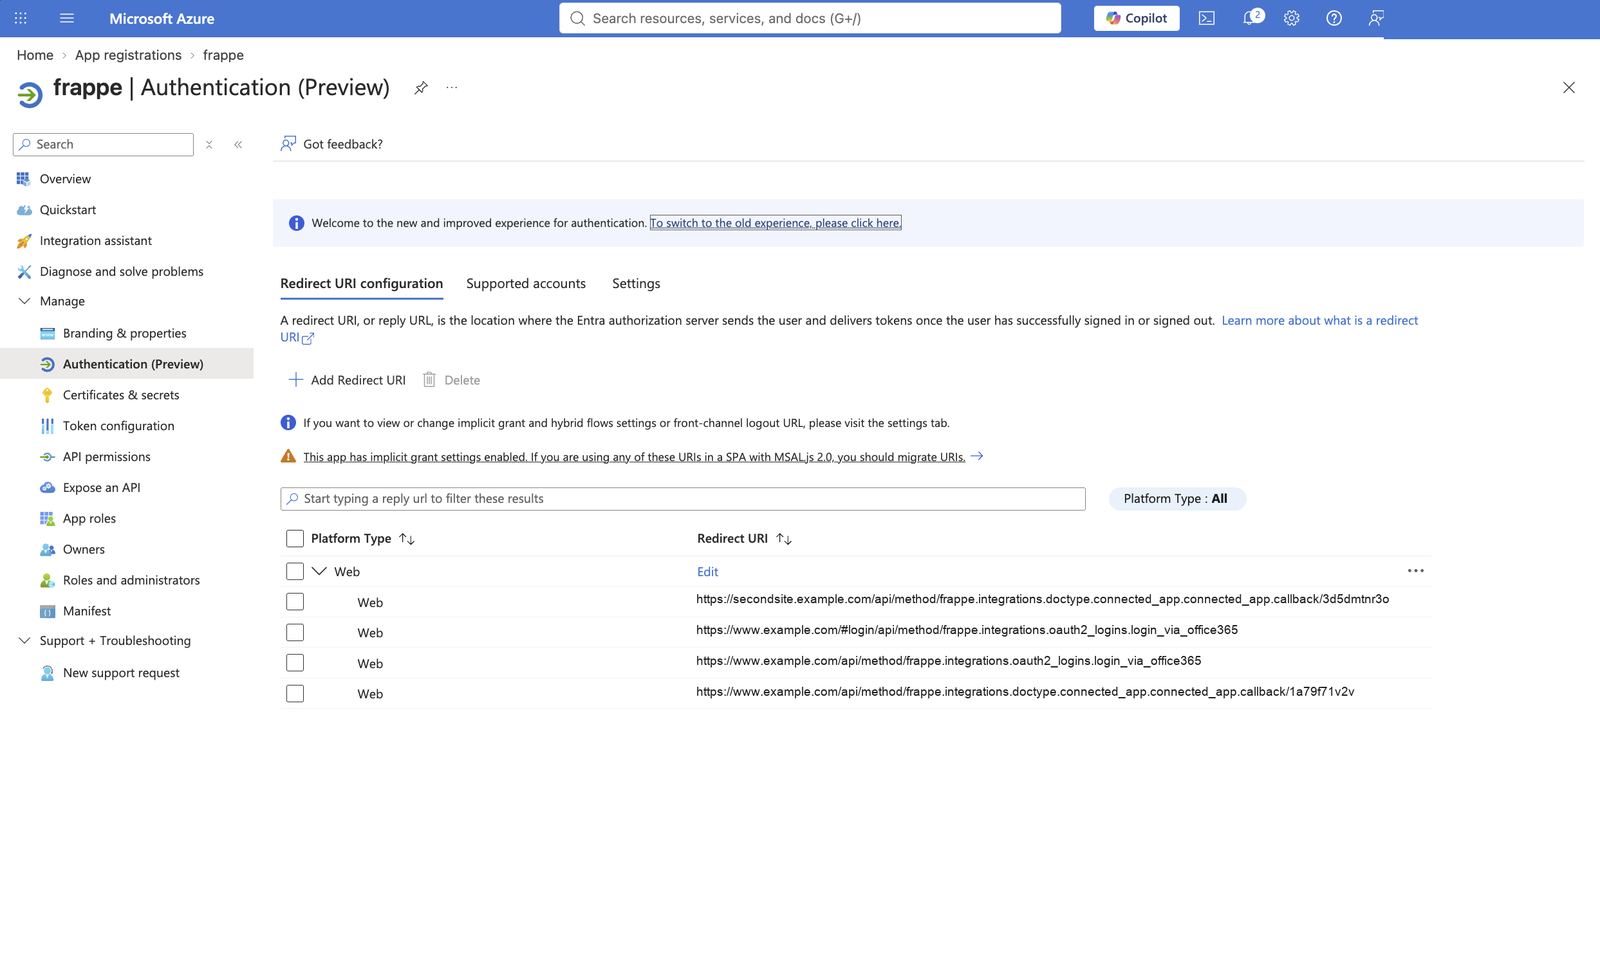Select the callback/1a79f71v2v URI checkbox
Screen dimensions: 1600x953
point(295,694)
